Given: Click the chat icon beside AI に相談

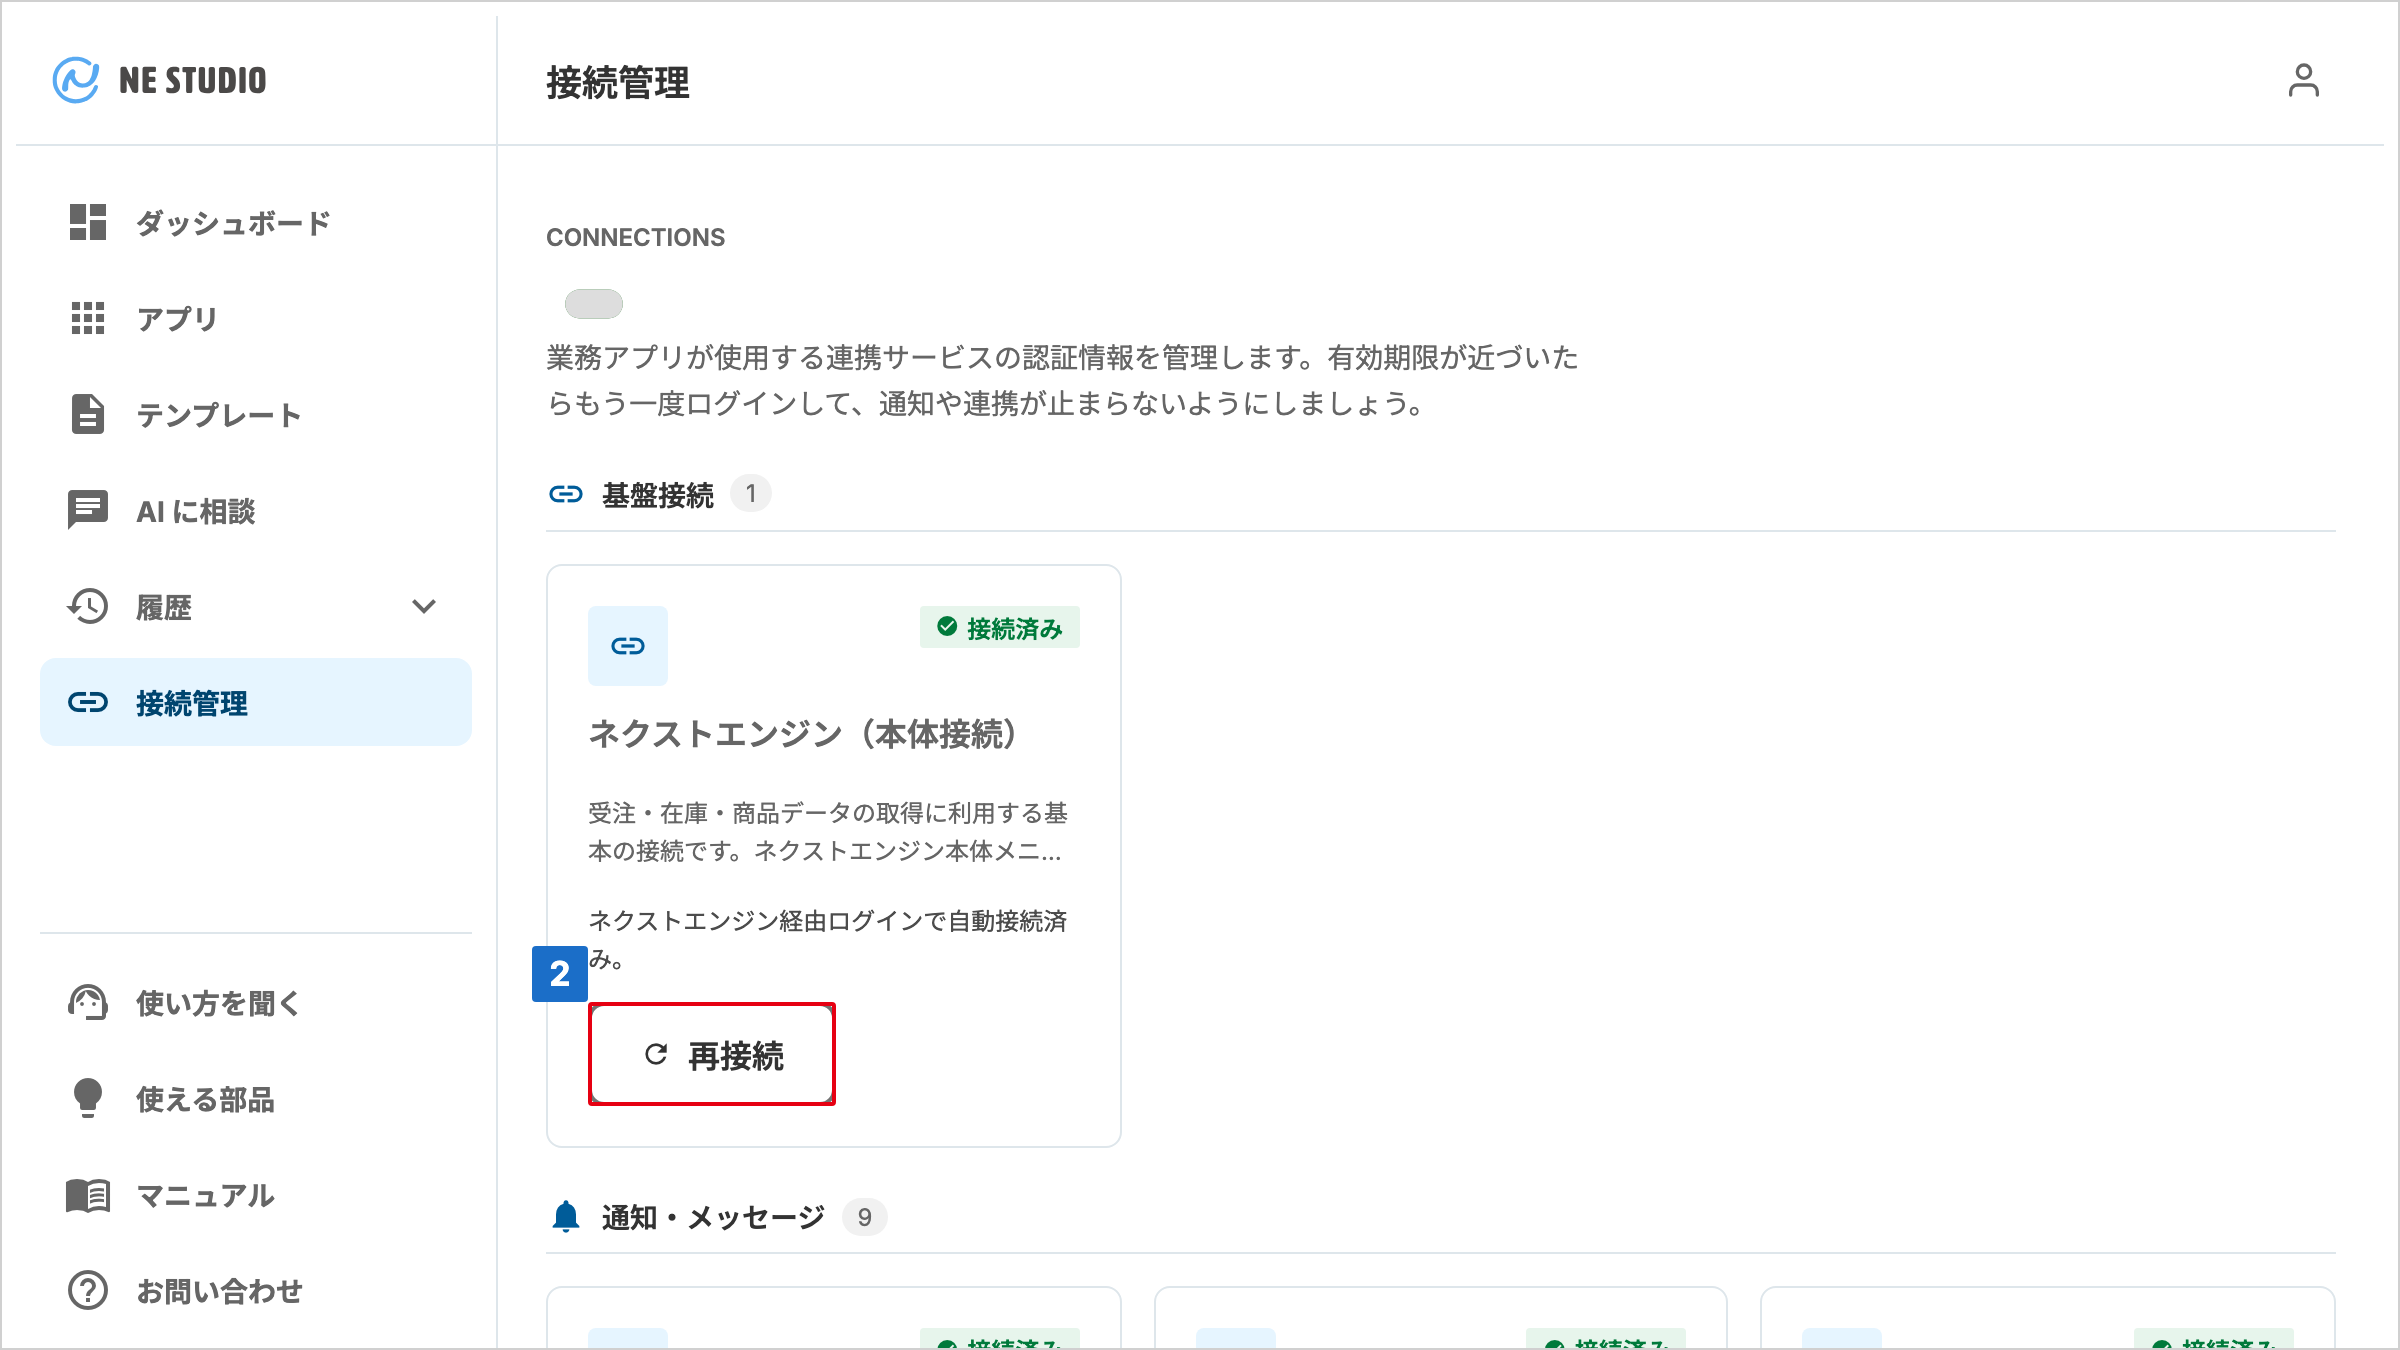Looking at the screenshot, I should click(88, 510).
